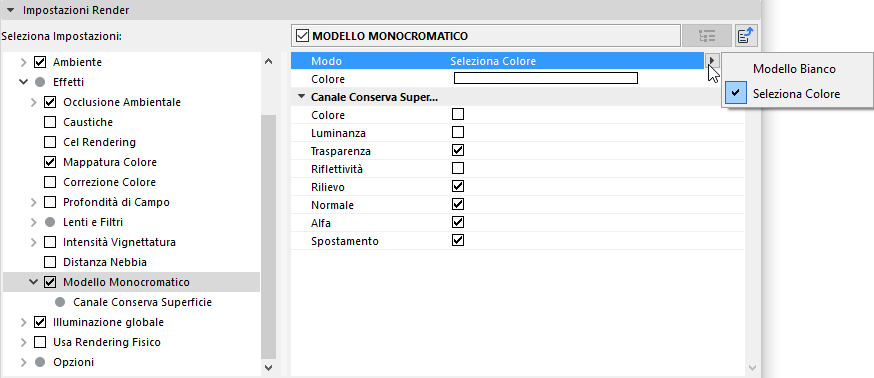
Task: Enable the Correzione Colore checkbox
Action: (x=50, y=182)
